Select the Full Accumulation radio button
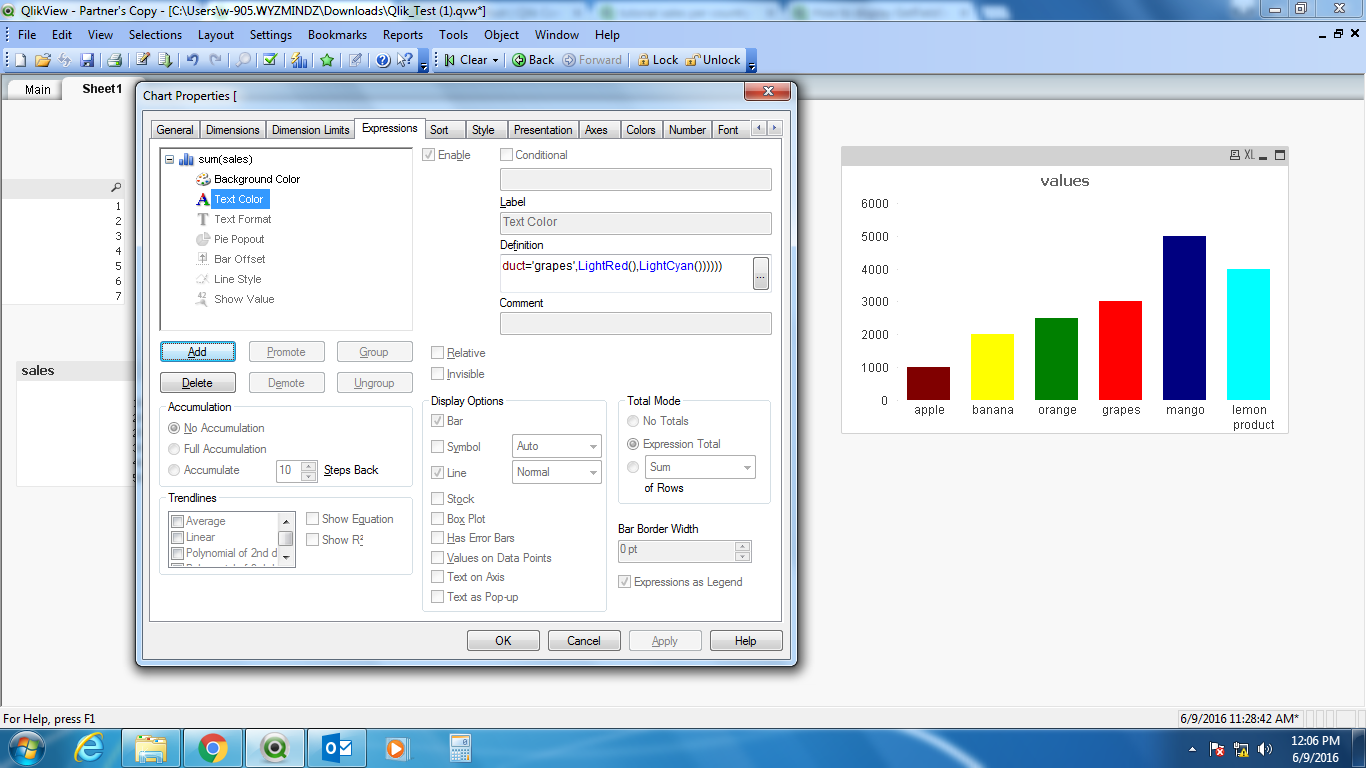The height and width of the screenshot is (768, 1366). point(175,449)
